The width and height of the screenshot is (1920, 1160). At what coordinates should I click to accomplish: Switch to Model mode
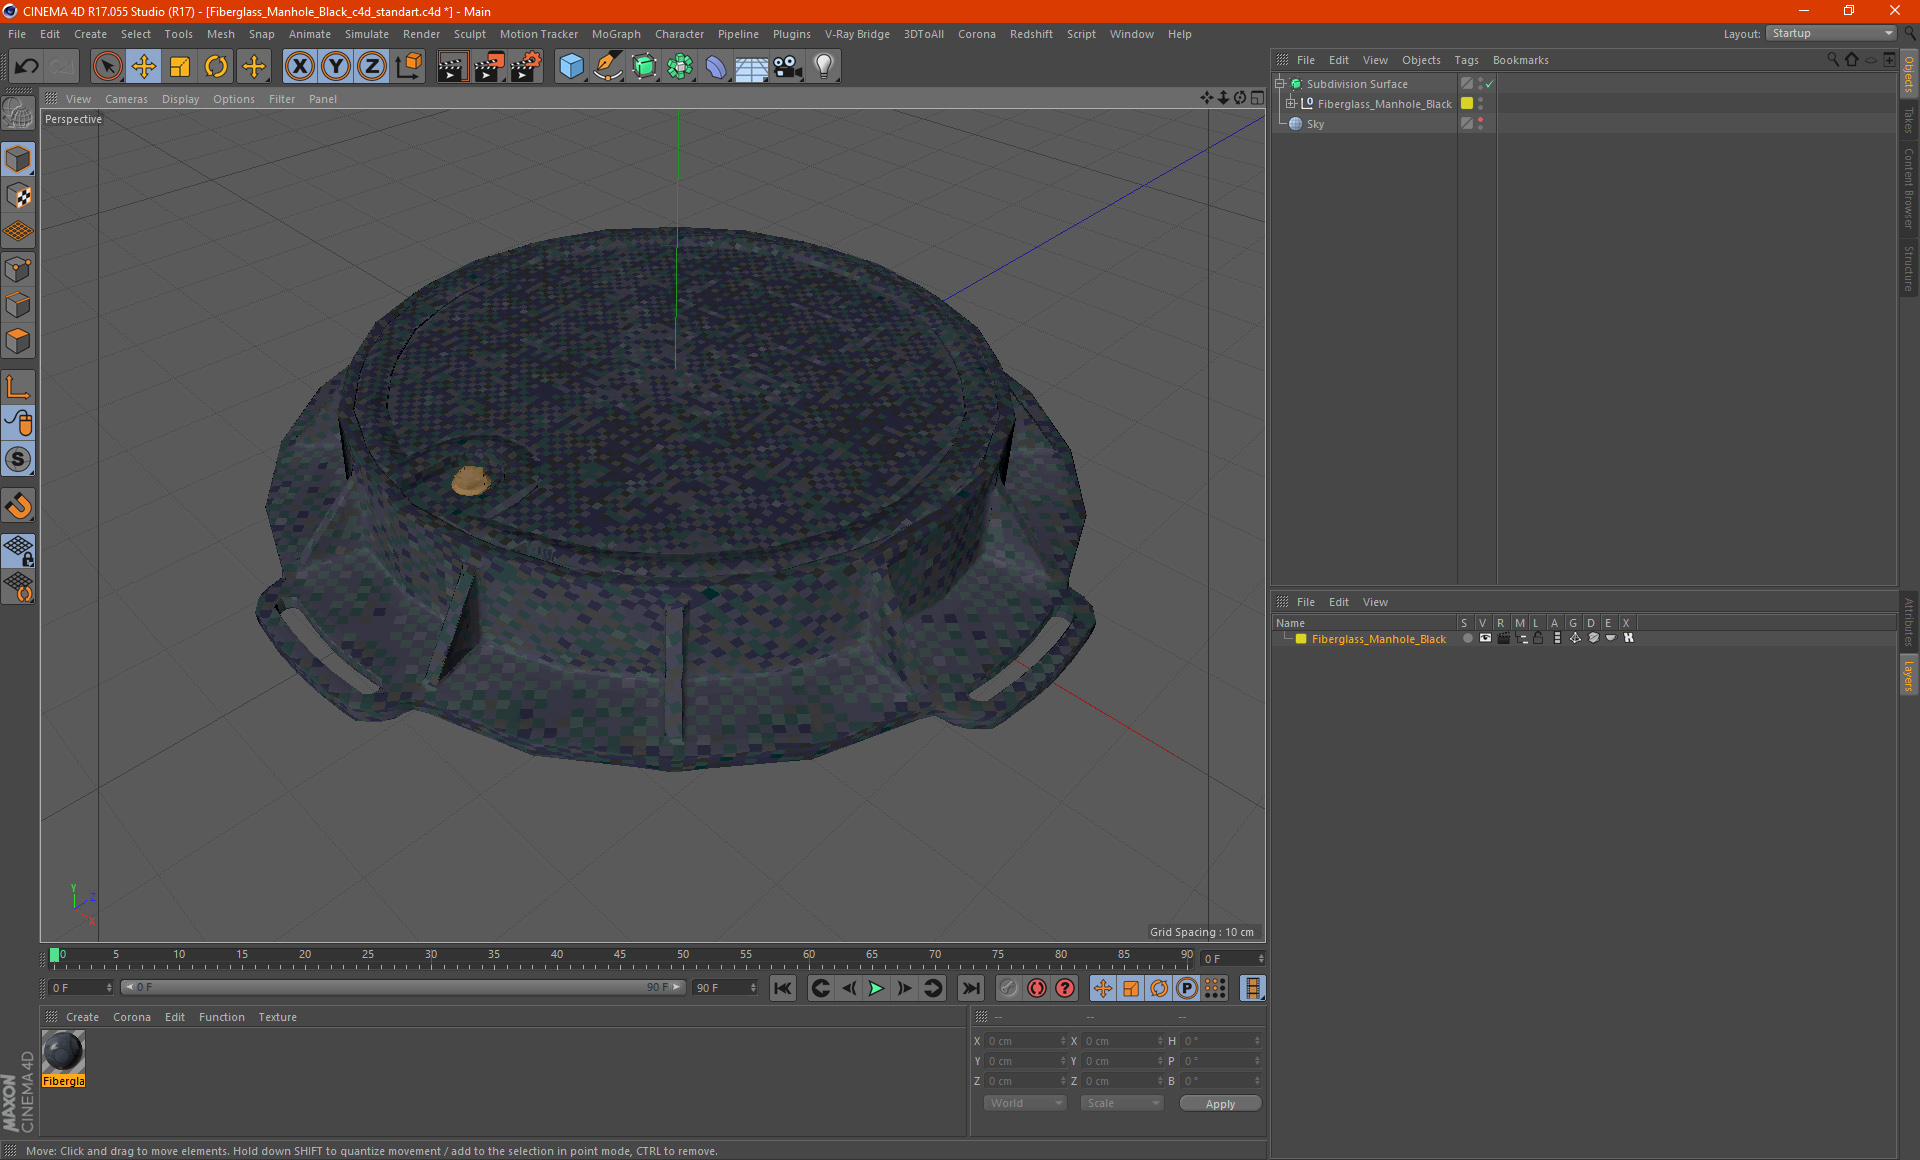[18, 159]
